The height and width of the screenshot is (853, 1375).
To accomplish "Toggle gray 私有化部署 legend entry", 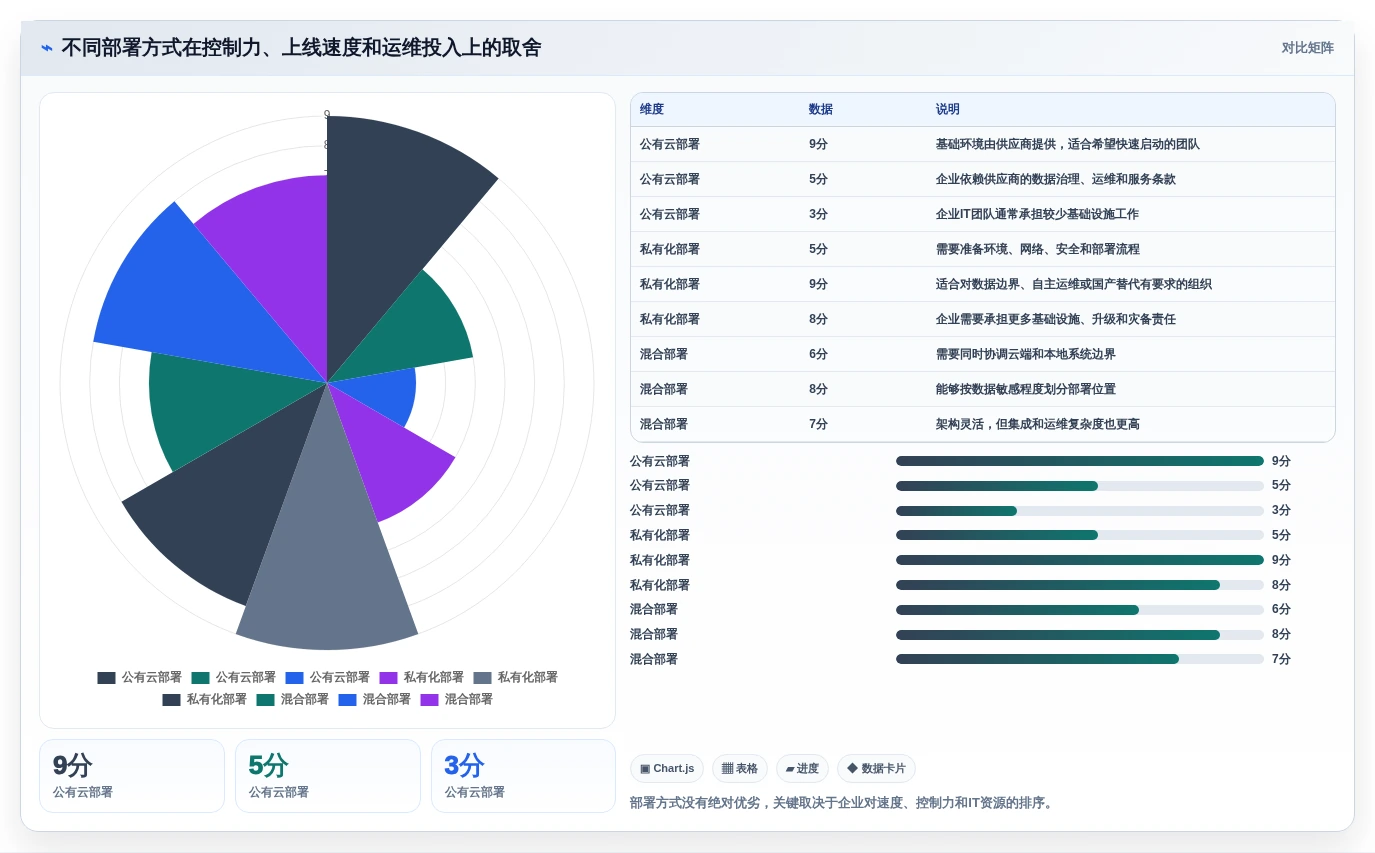I will 516,678.
